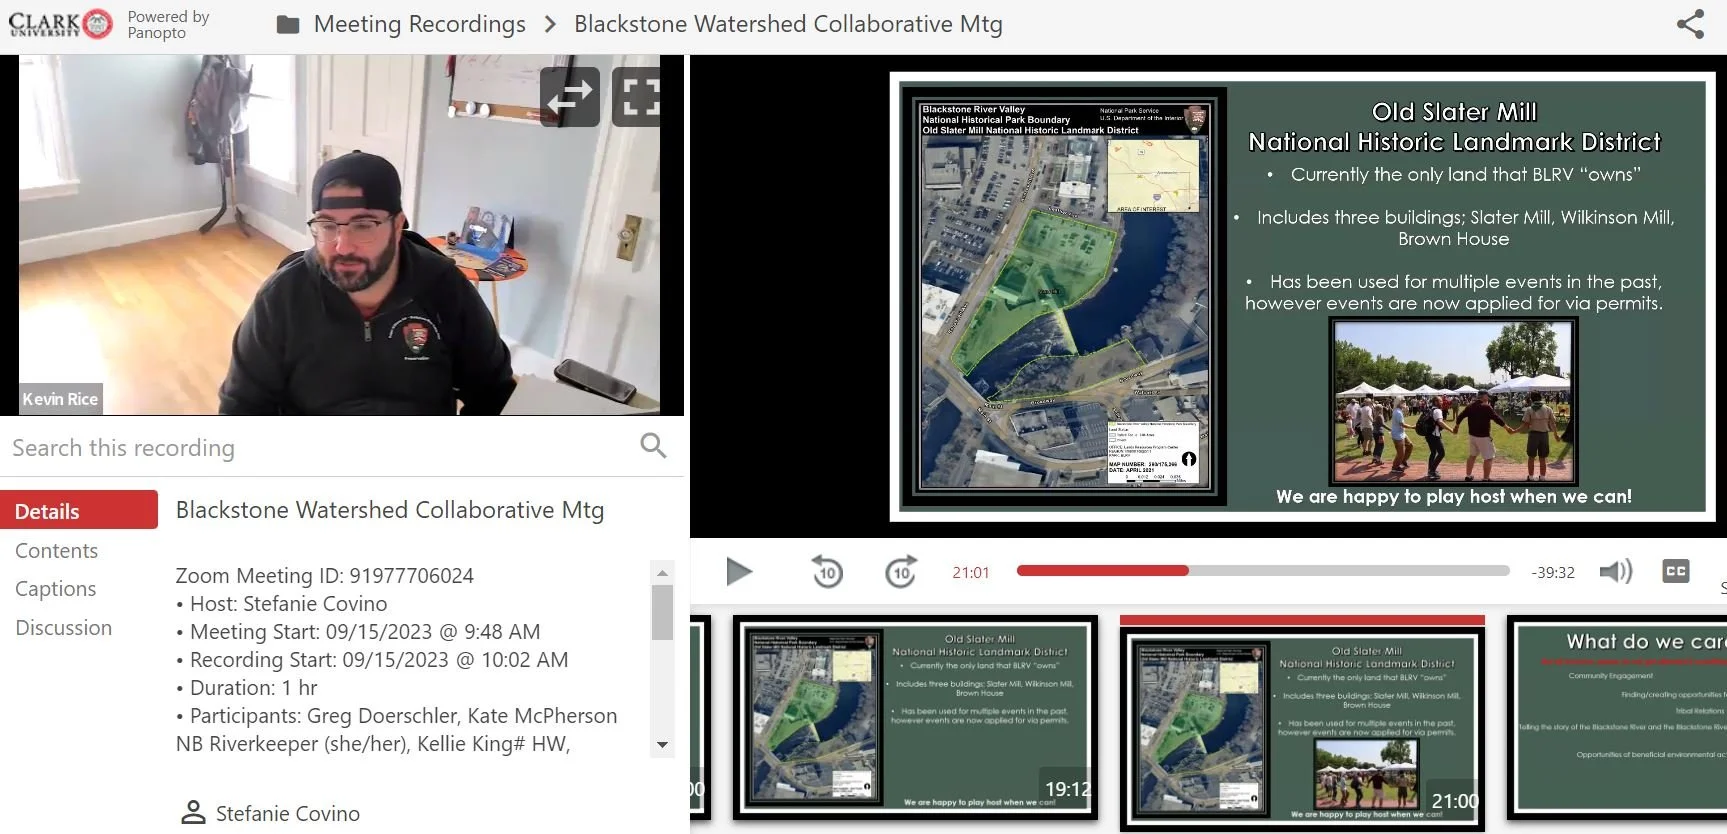Play the recording

click(x=739, y=572)
